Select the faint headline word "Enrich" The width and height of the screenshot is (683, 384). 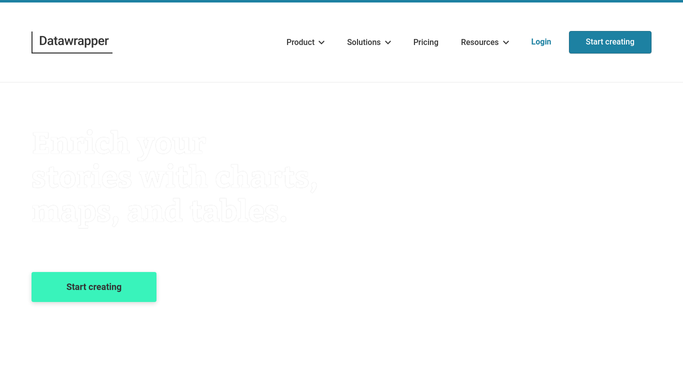(x=81, y=142)
